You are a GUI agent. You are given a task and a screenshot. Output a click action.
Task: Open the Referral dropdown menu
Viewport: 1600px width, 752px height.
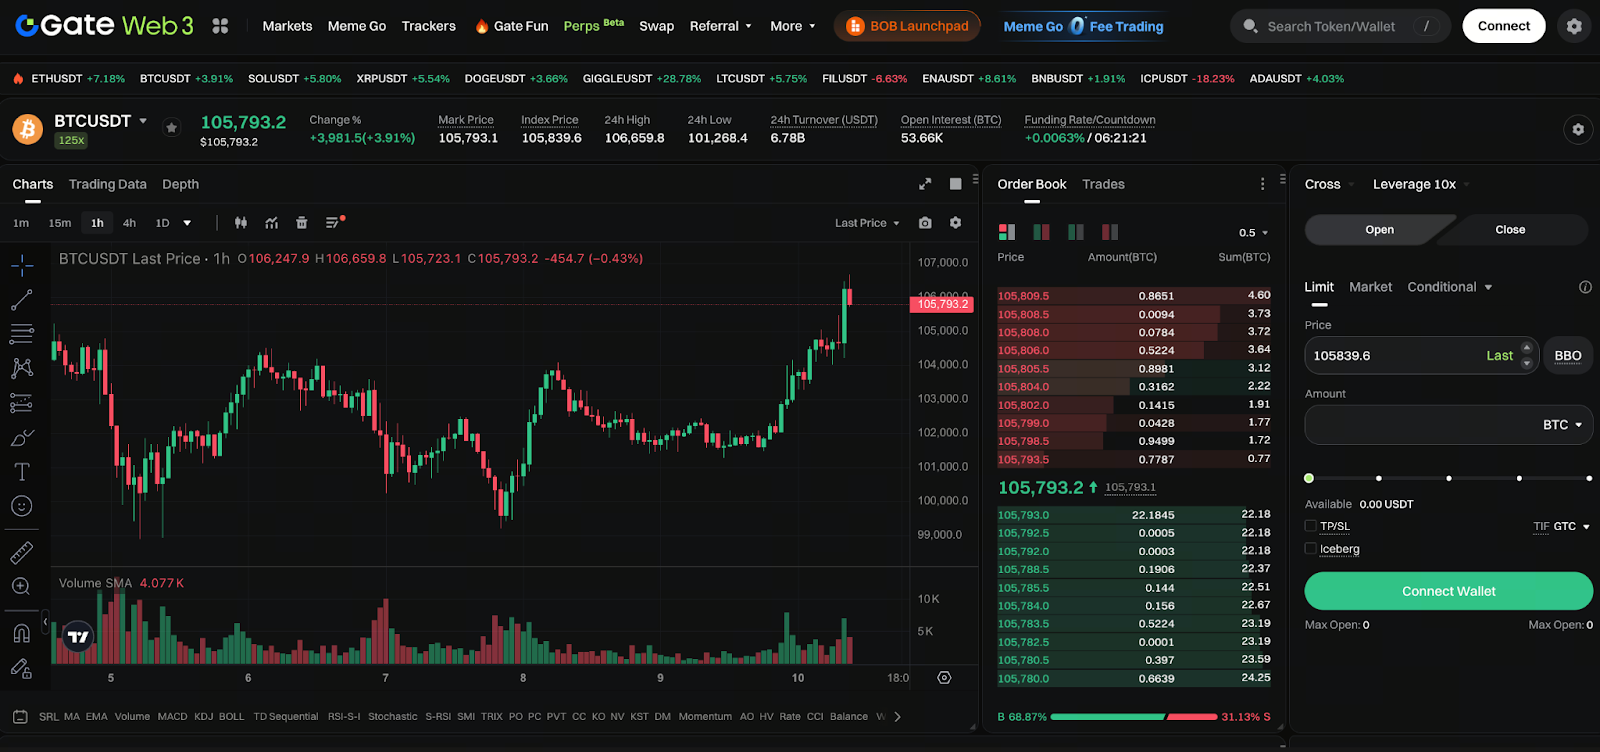[720, 26]
